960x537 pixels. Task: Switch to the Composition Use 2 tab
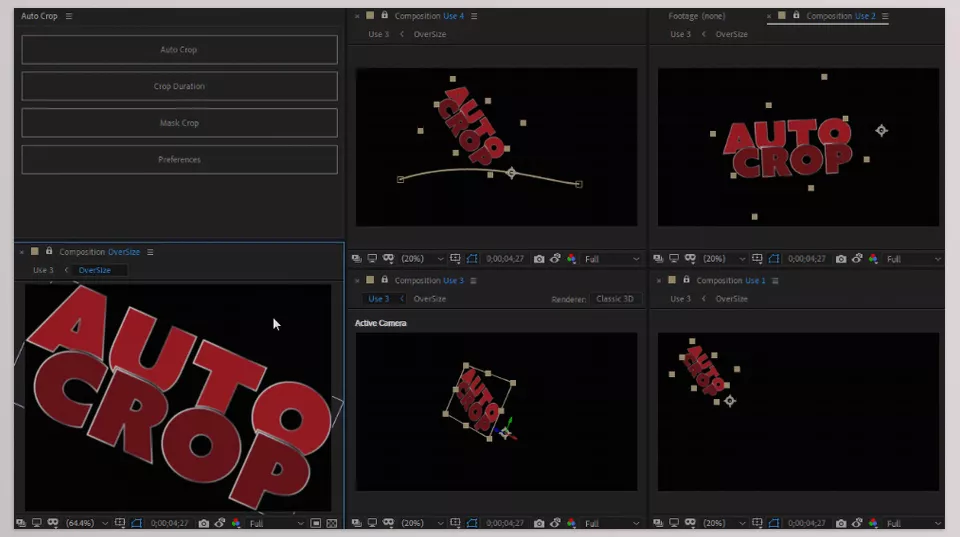coord(840,16)
